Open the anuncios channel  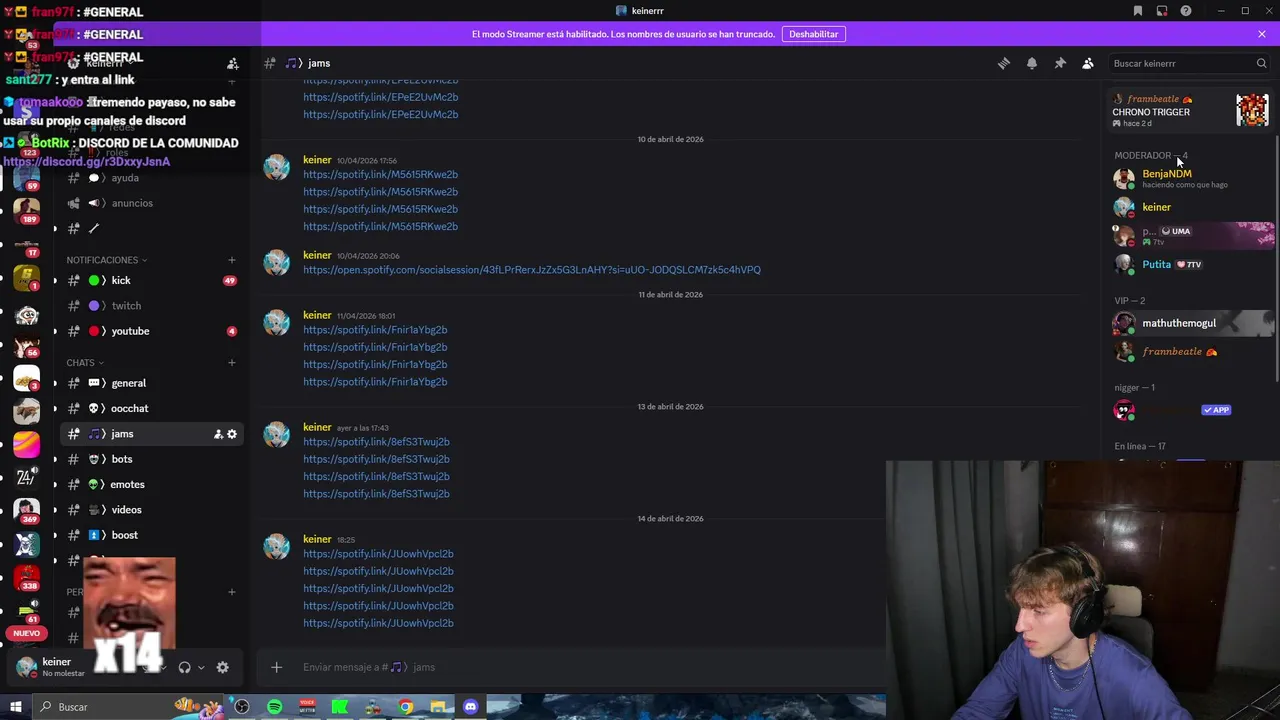coord(151,203)
